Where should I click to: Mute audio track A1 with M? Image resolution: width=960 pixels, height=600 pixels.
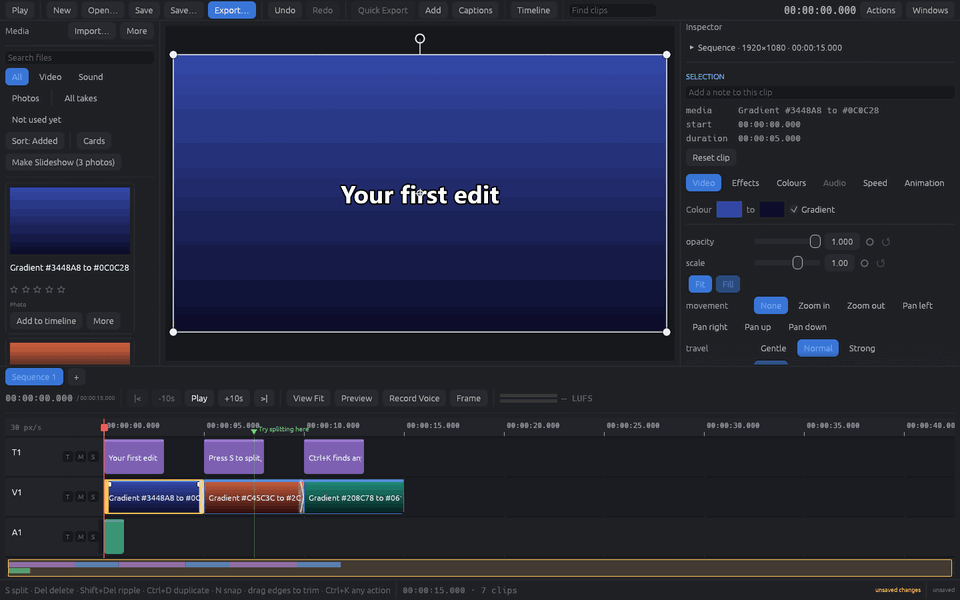coord(80,536)
